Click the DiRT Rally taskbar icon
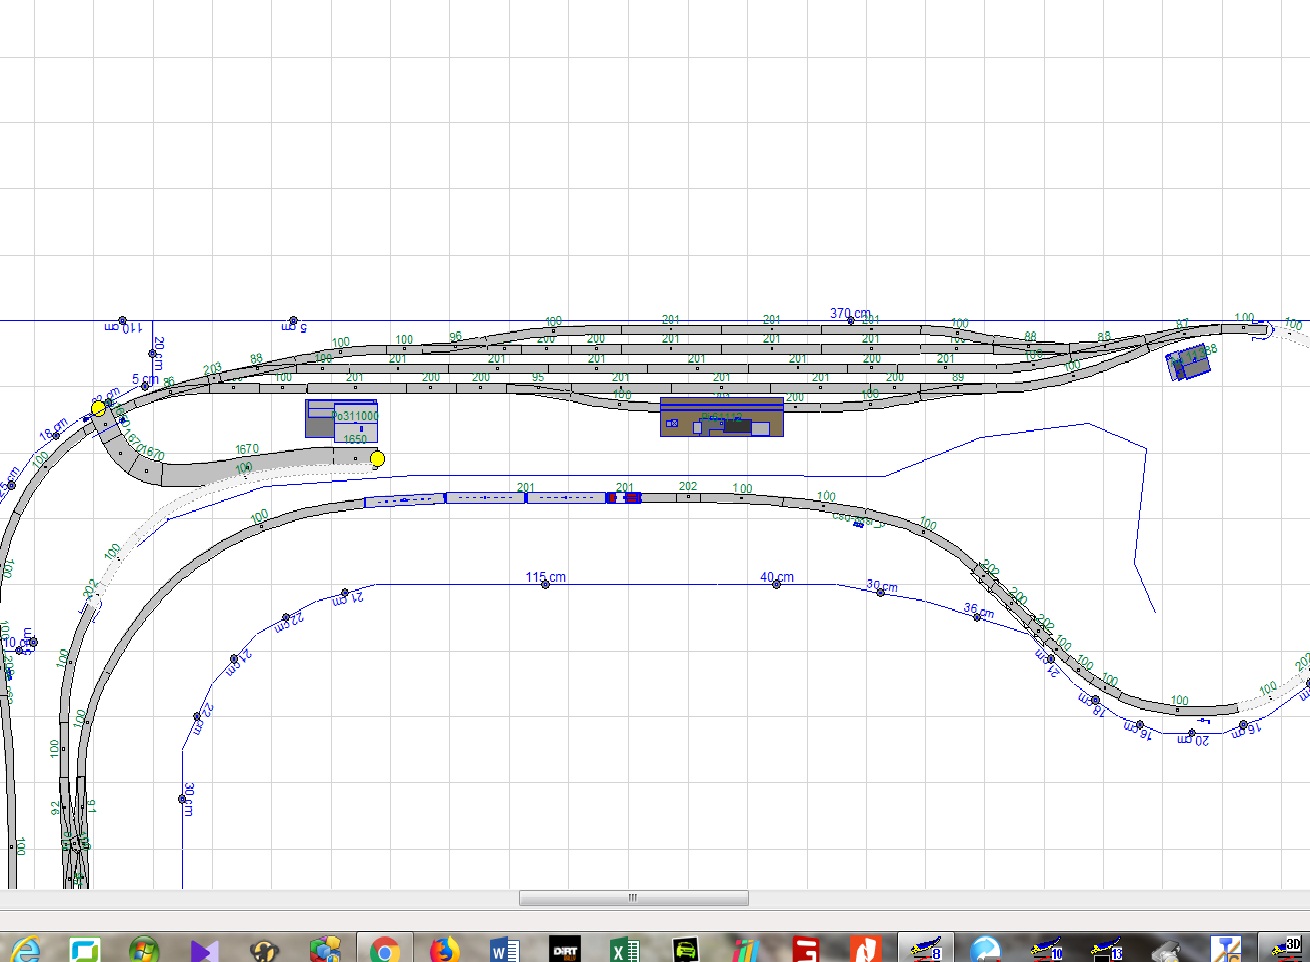 [x=565, y=948]
